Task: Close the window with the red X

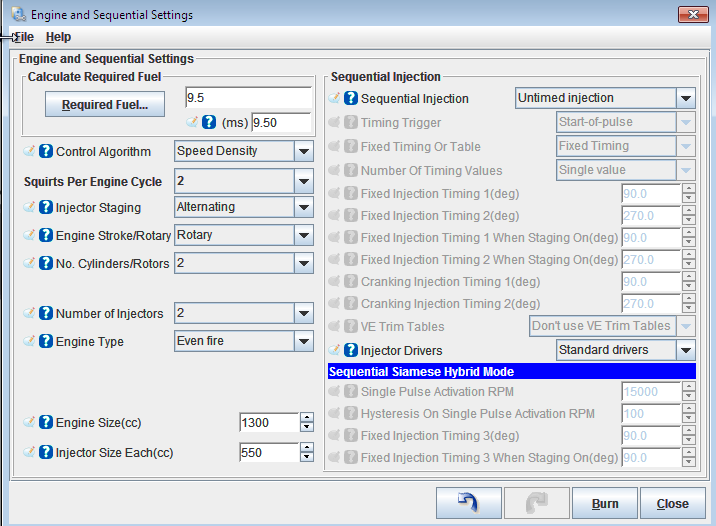Action: [693, 15]
